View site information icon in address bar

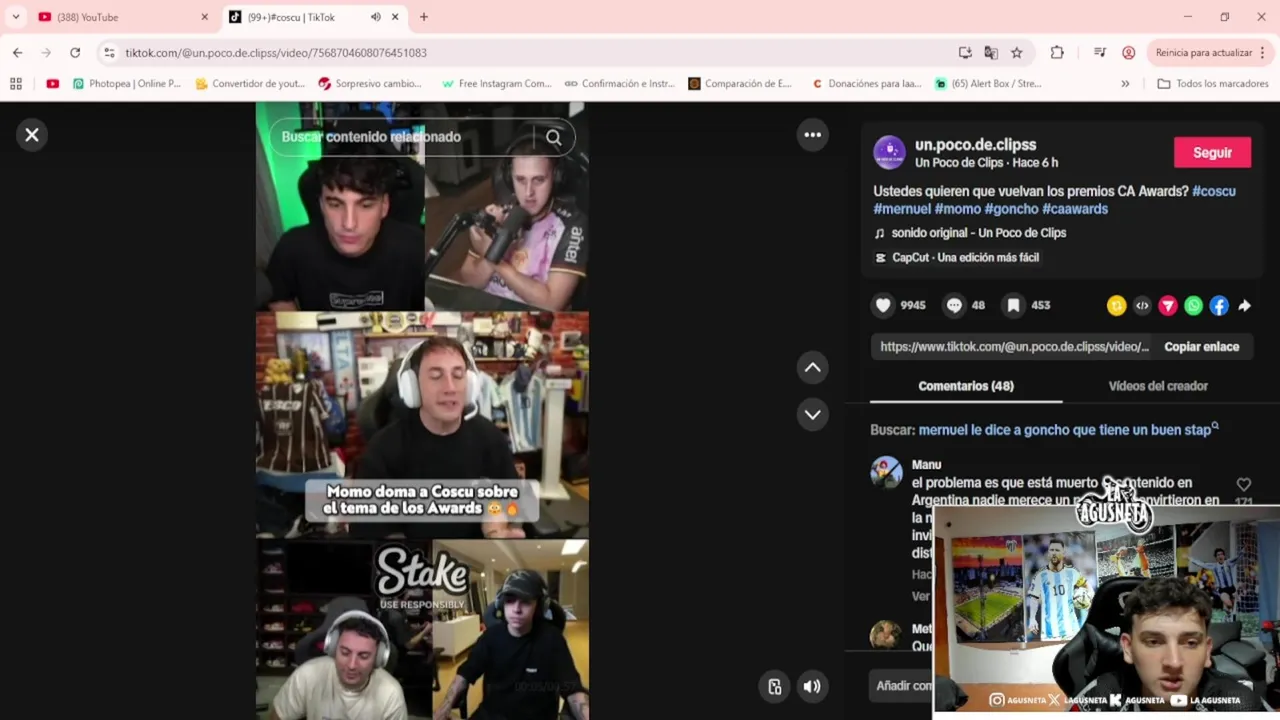109,53
